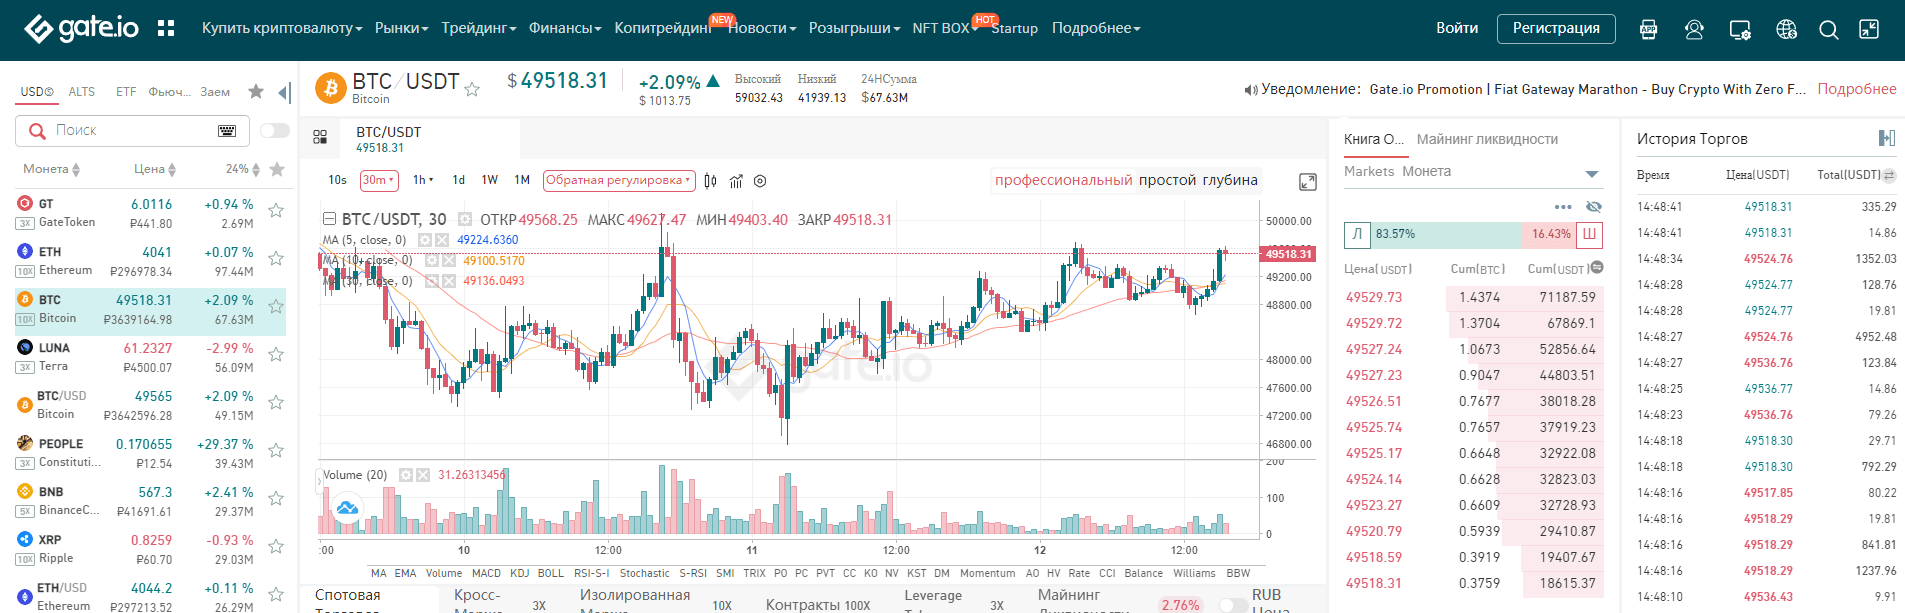Open the apps grid menu icon
The width and height of the screenshot is (1905, 613).
[x=166, y=28]
